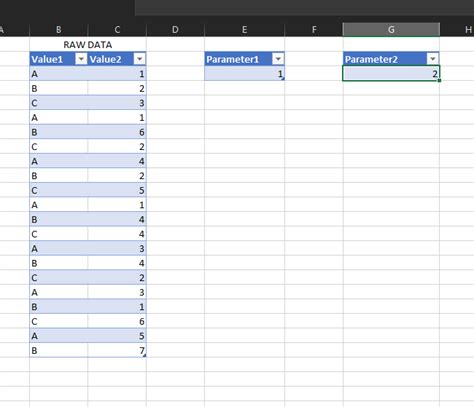Select the C cell beside value 5

tap(59, 190)
